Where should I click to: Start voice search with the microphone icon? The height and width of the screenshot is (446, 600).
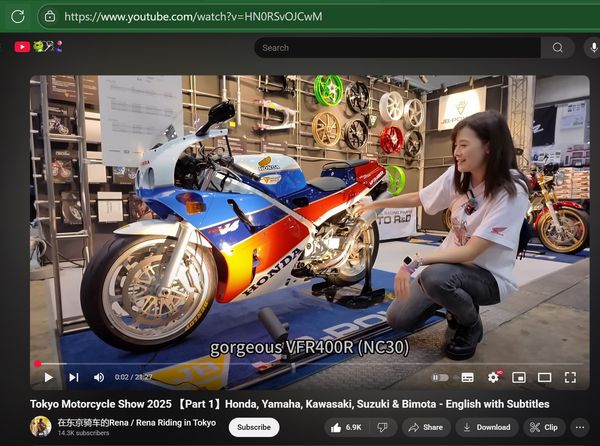pyautogui.click(x=593, y=48)
